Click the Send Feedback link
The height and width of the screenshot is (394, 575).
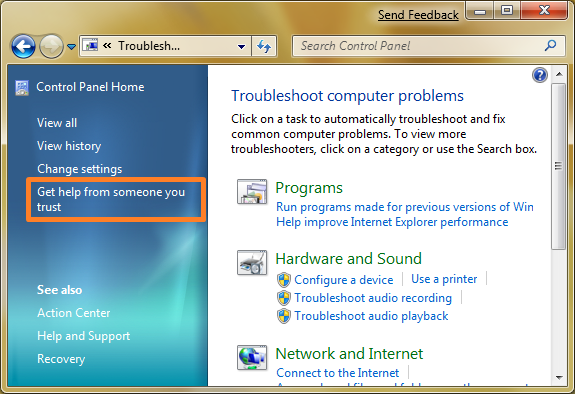418,15
